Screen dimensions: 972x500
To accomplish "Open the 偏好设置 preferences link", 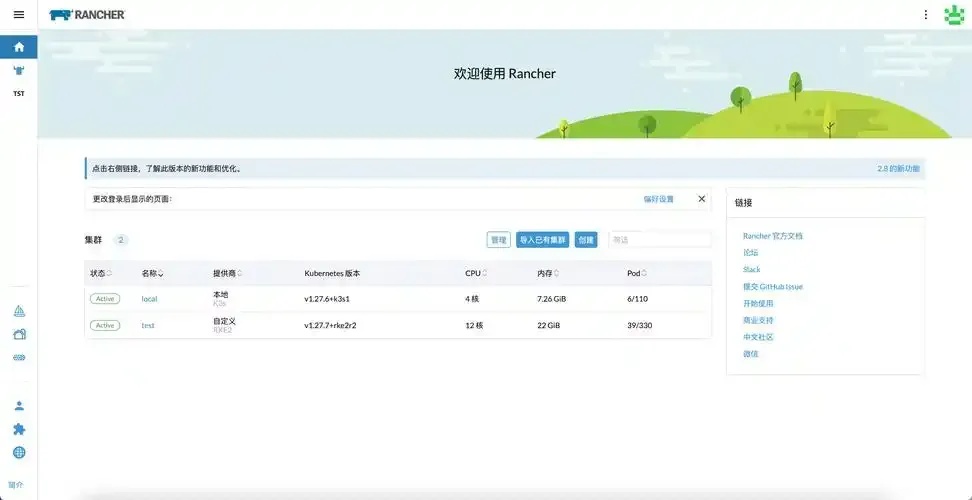I will 658,199.
